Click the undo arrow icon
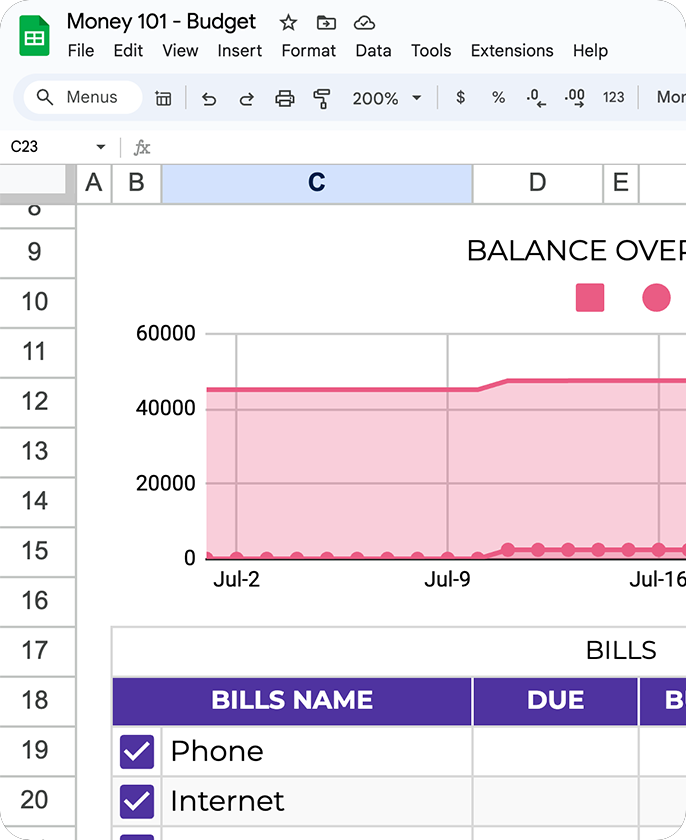This screenshot has height=840, width=686. (209, 98)
